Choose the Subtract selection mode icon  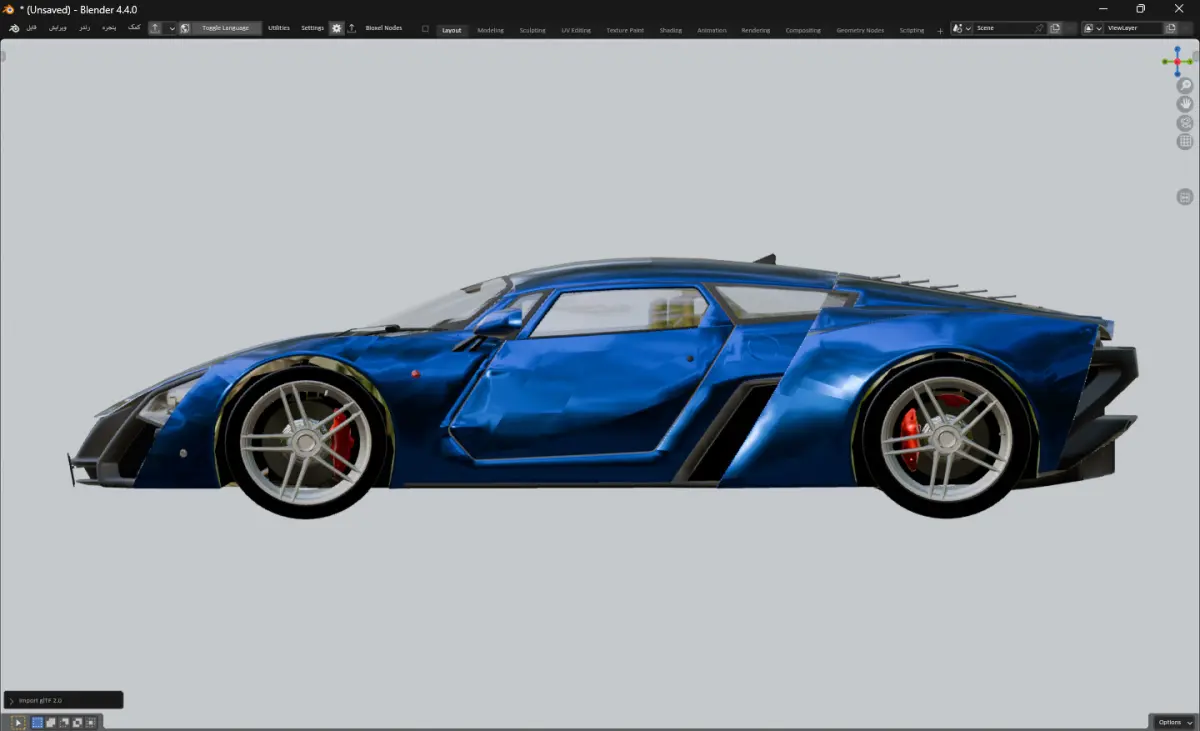point(64,722)
